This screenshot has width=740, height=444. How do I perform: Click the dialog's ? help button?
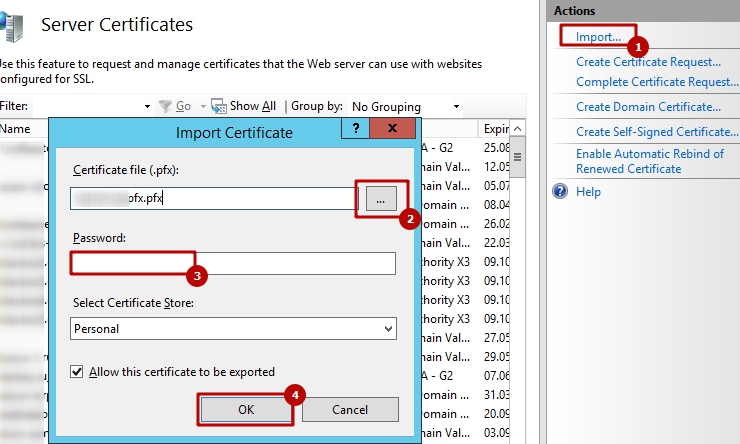tap(353, 130)
